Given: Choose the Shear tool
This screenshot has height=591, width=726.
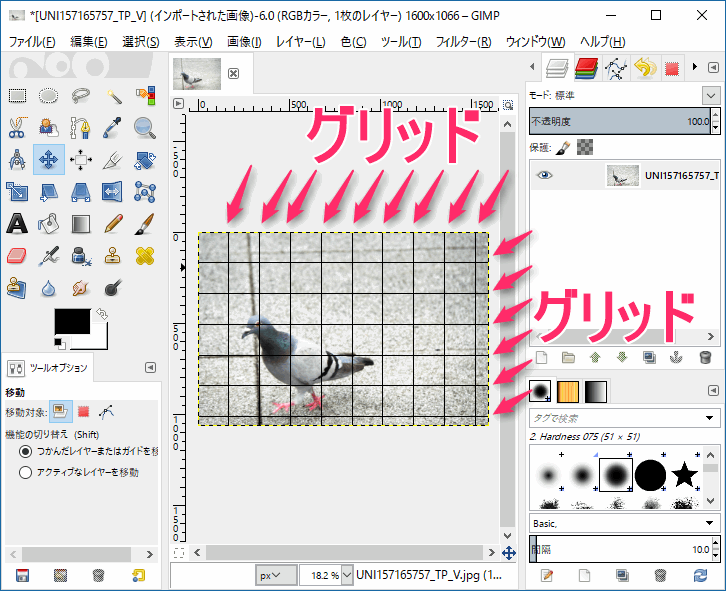Looking at the screenshot, I should (48, 192).
